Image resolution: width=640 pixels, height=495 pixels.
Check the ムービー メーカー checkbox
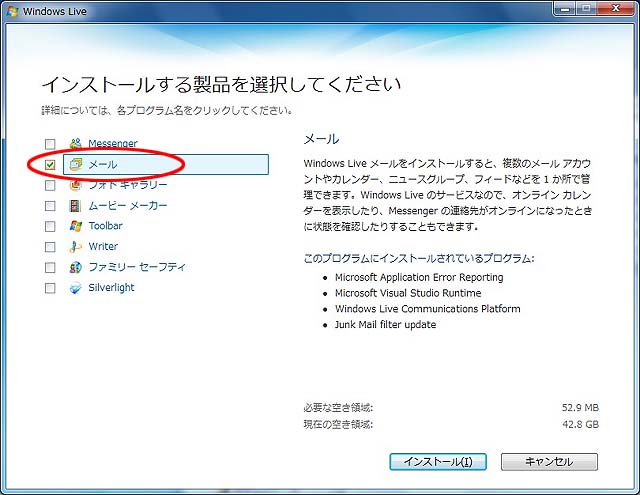[x=50, y=205]
